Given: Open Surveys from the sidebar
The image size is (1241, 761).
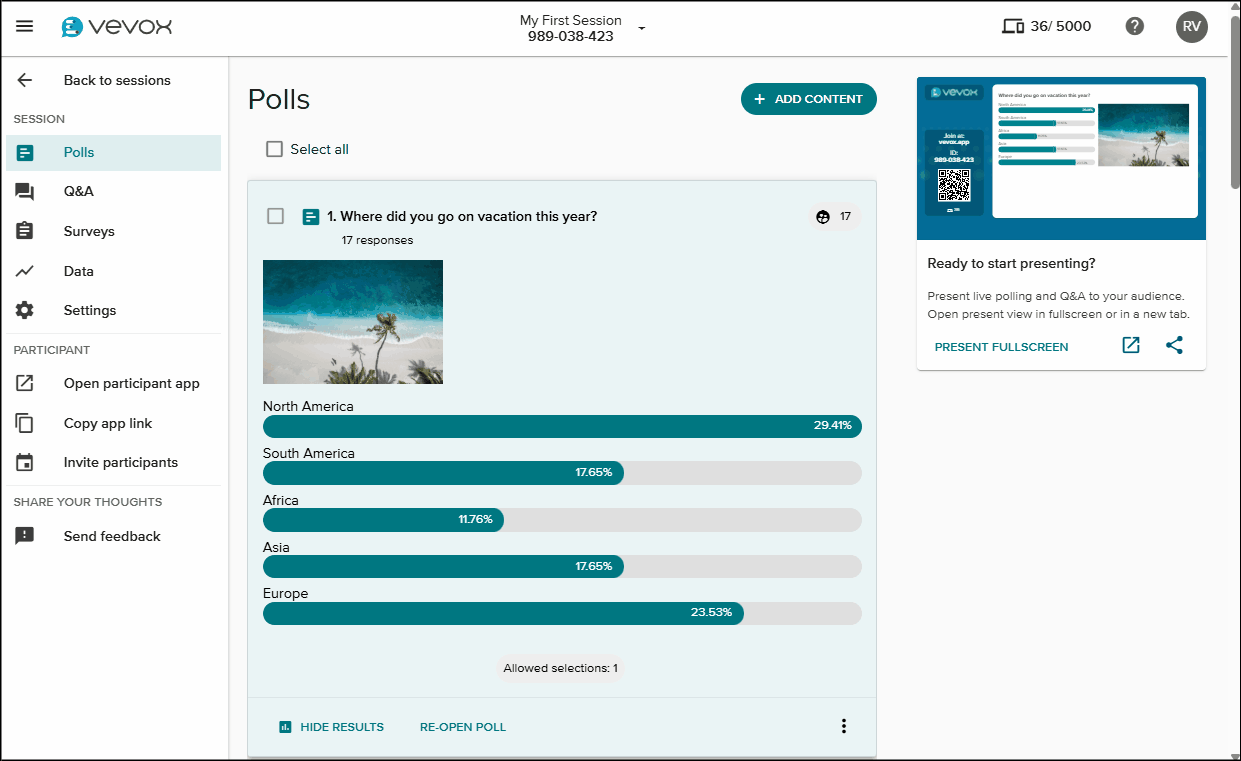Looking at the screenshot, I should [x=89, y=231].
